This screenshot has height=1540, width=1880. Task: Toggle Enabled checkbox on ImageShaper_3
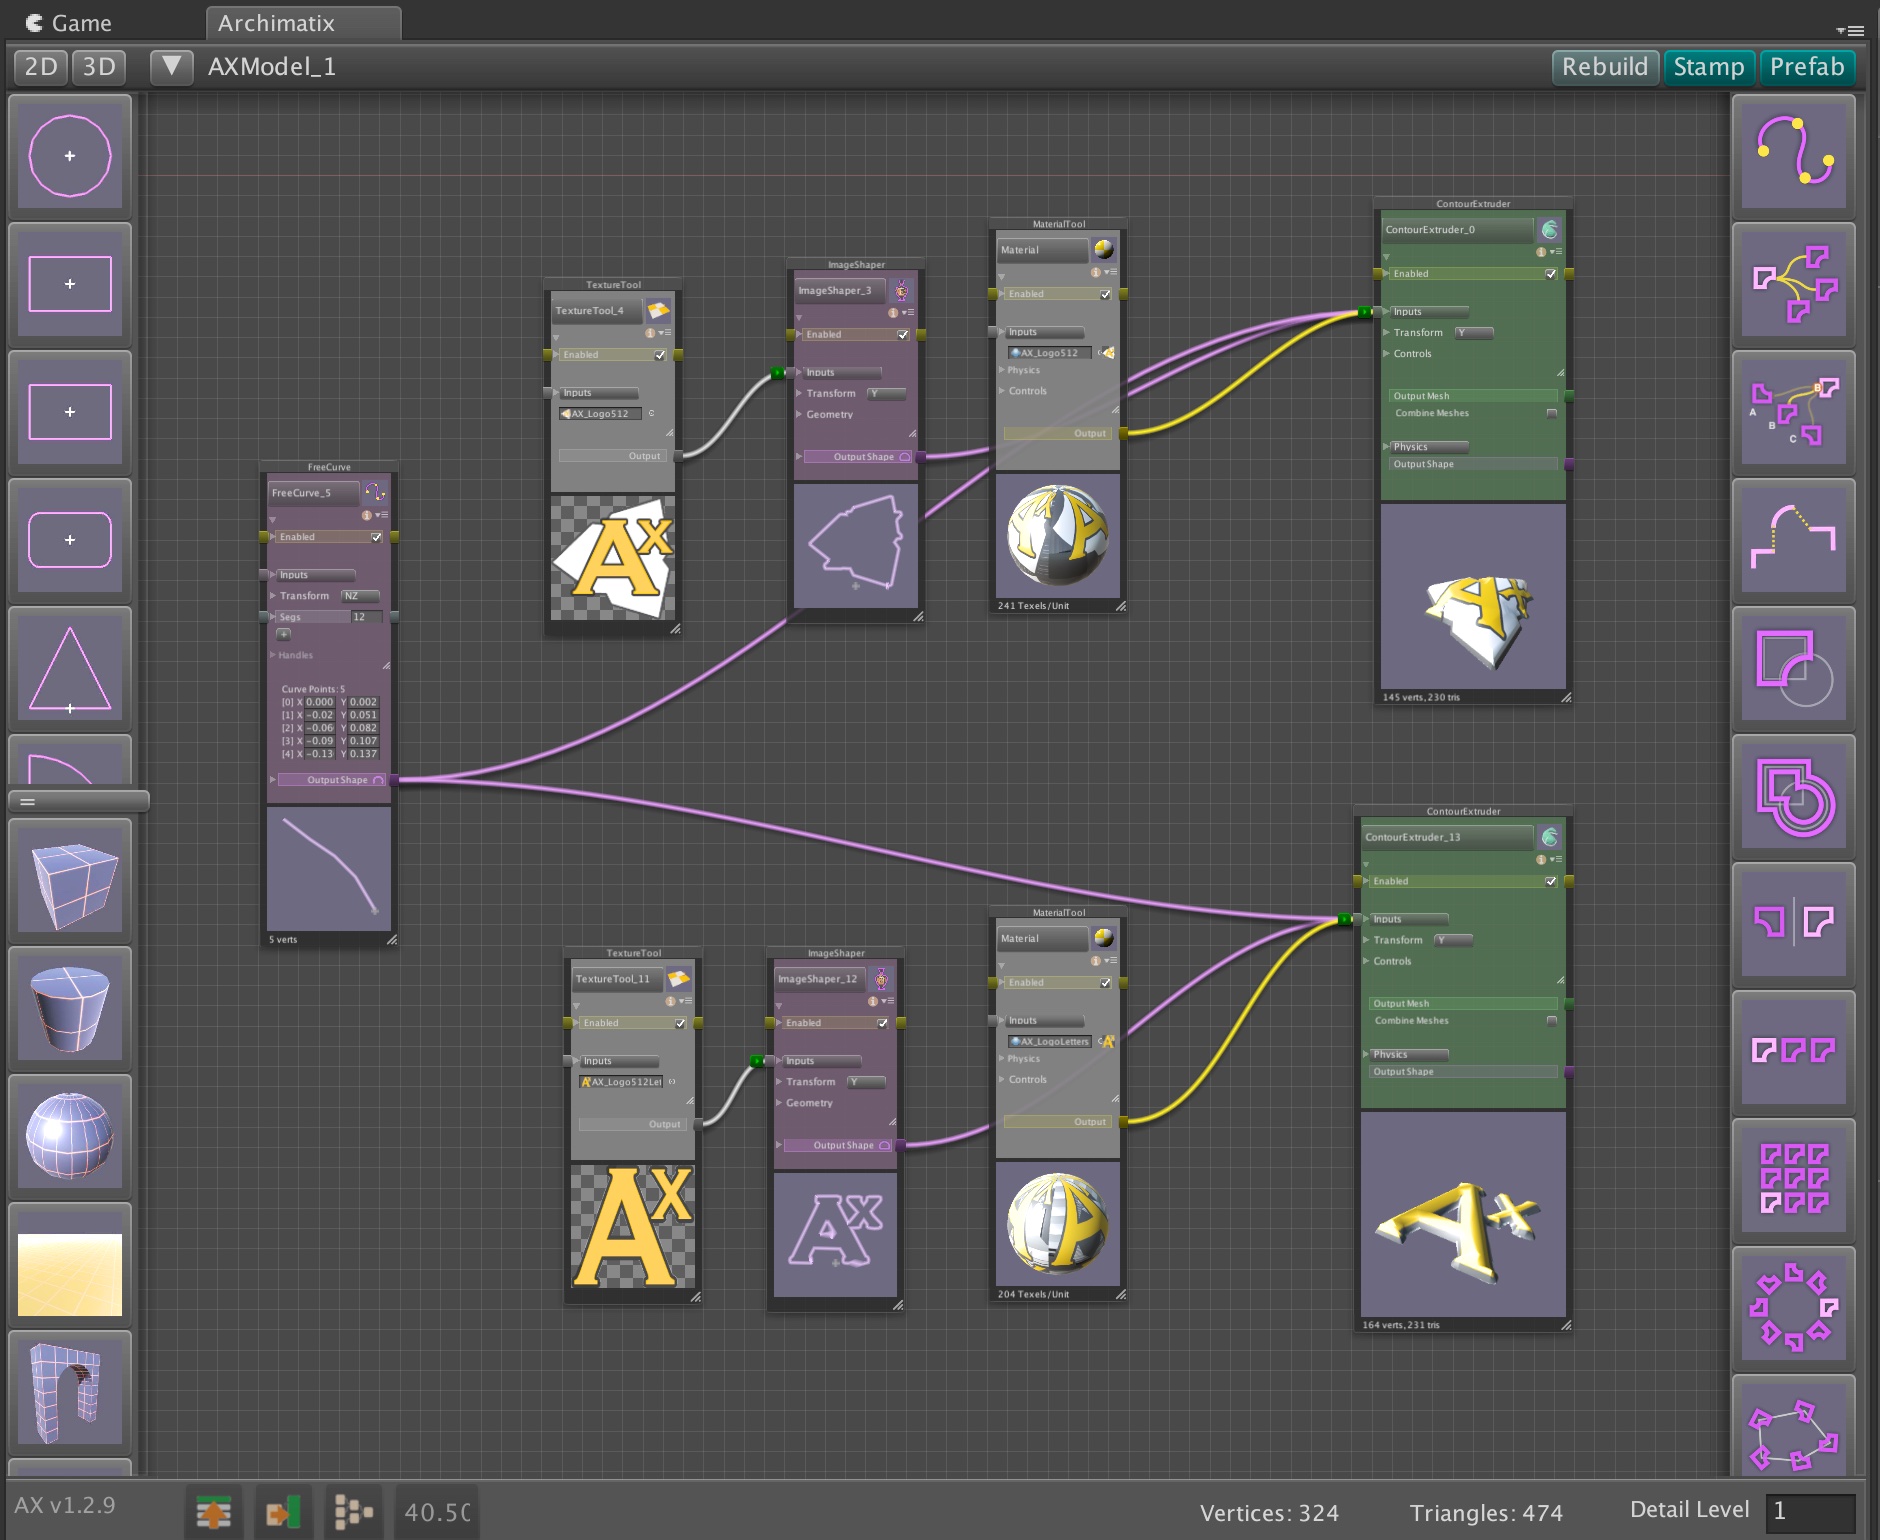(903, 335)
